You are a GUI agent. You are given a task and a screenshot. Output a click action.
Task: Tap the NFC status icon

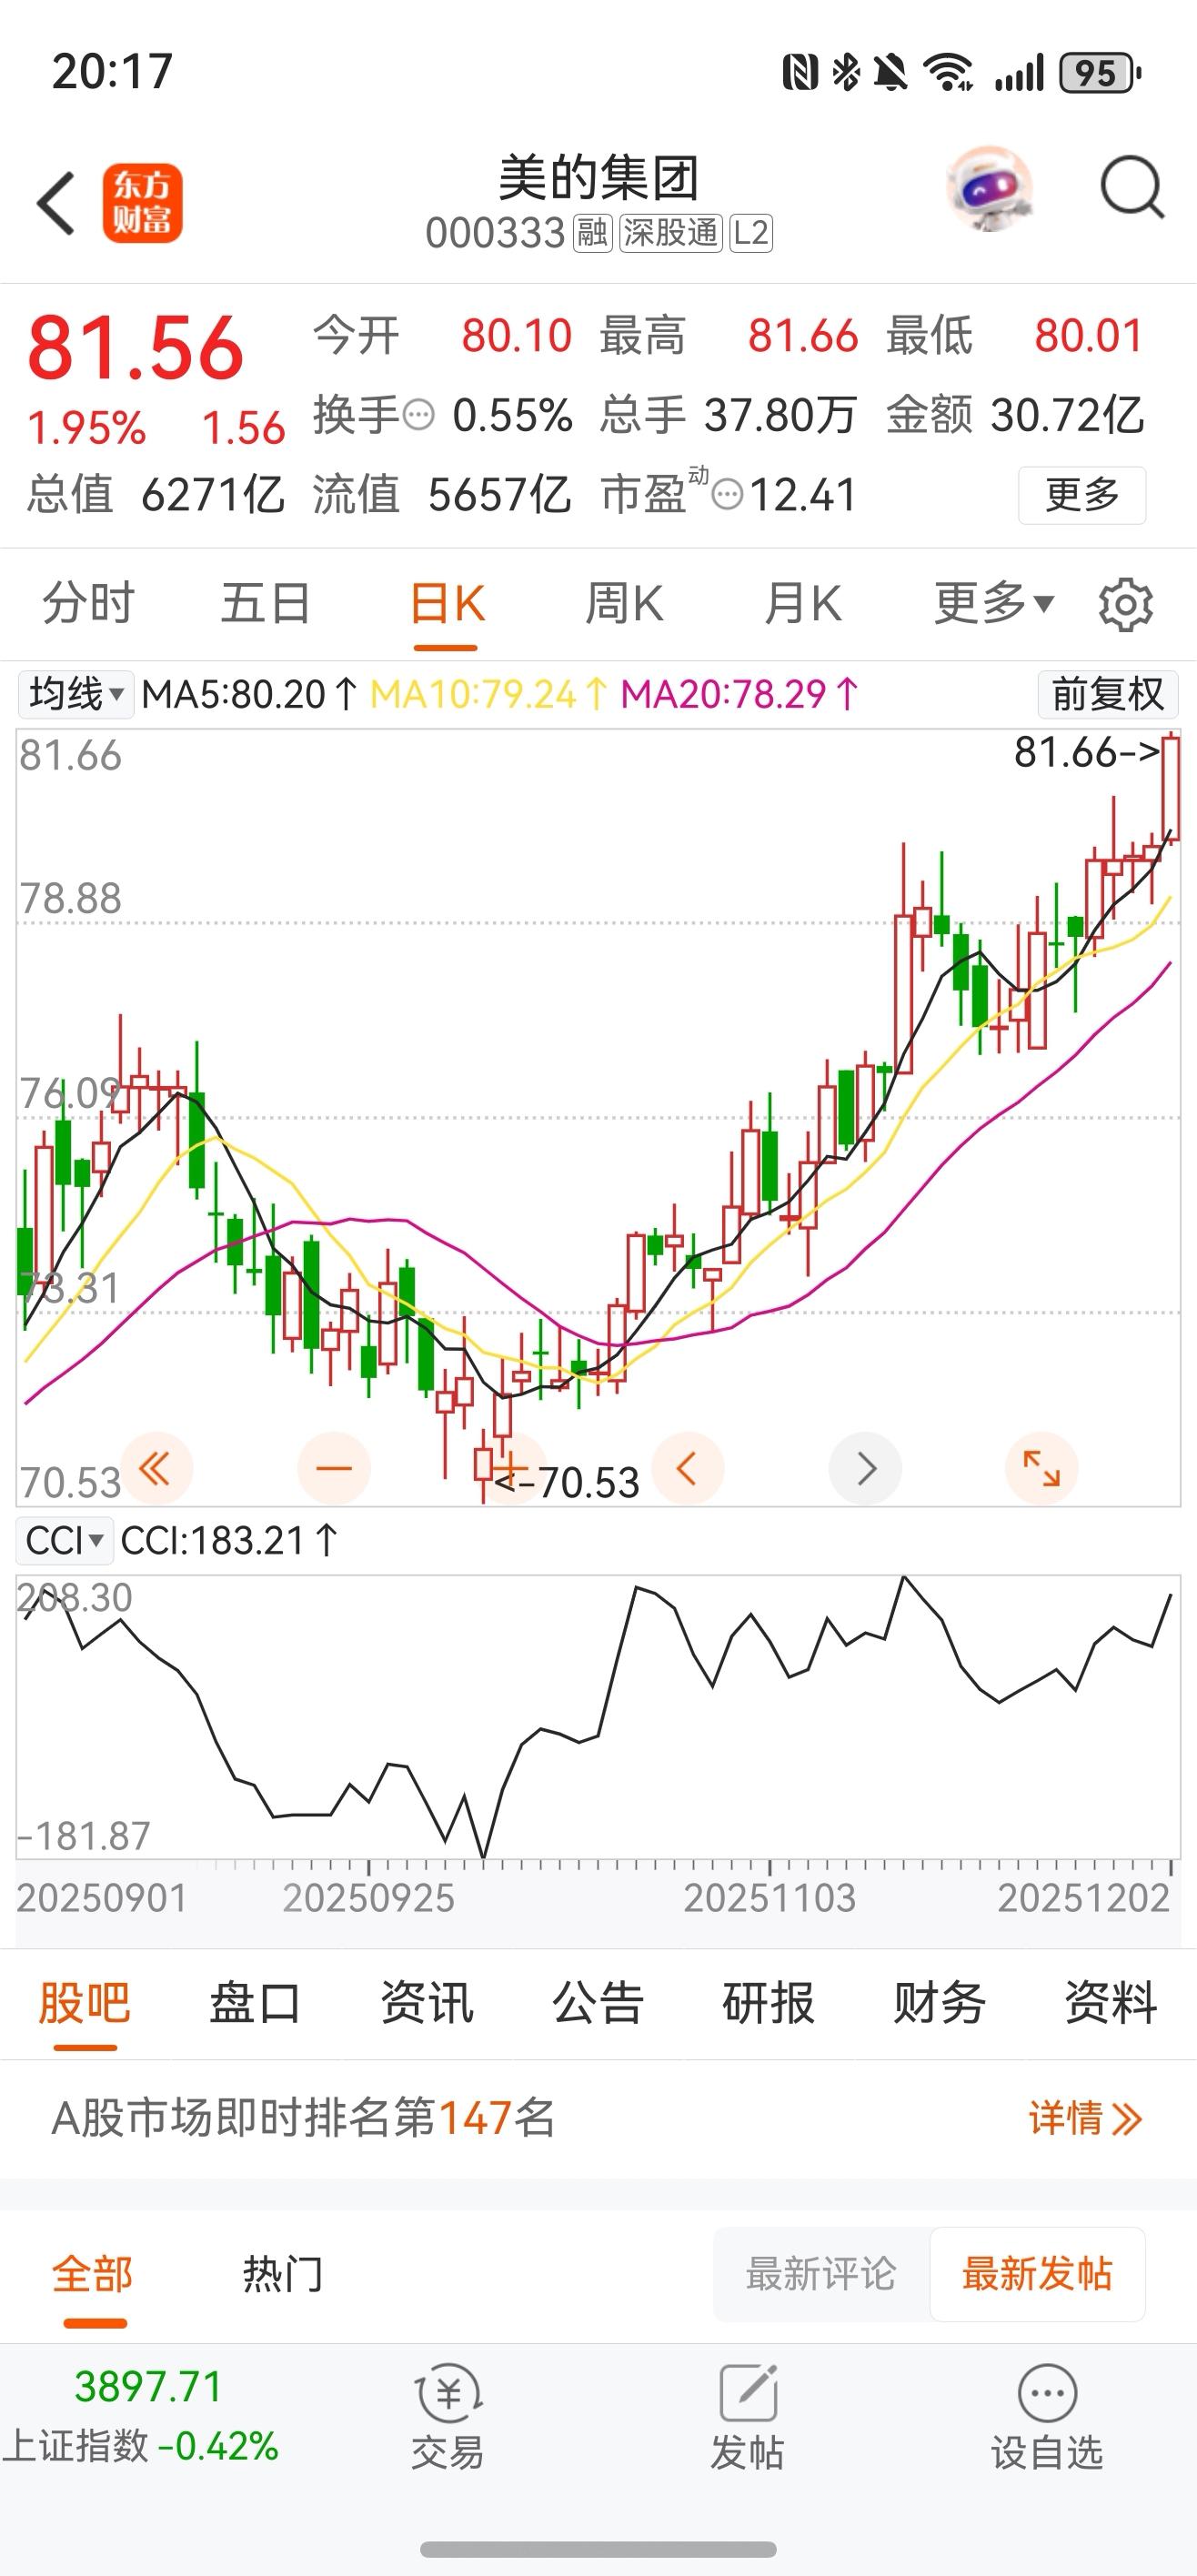[800, 72]
